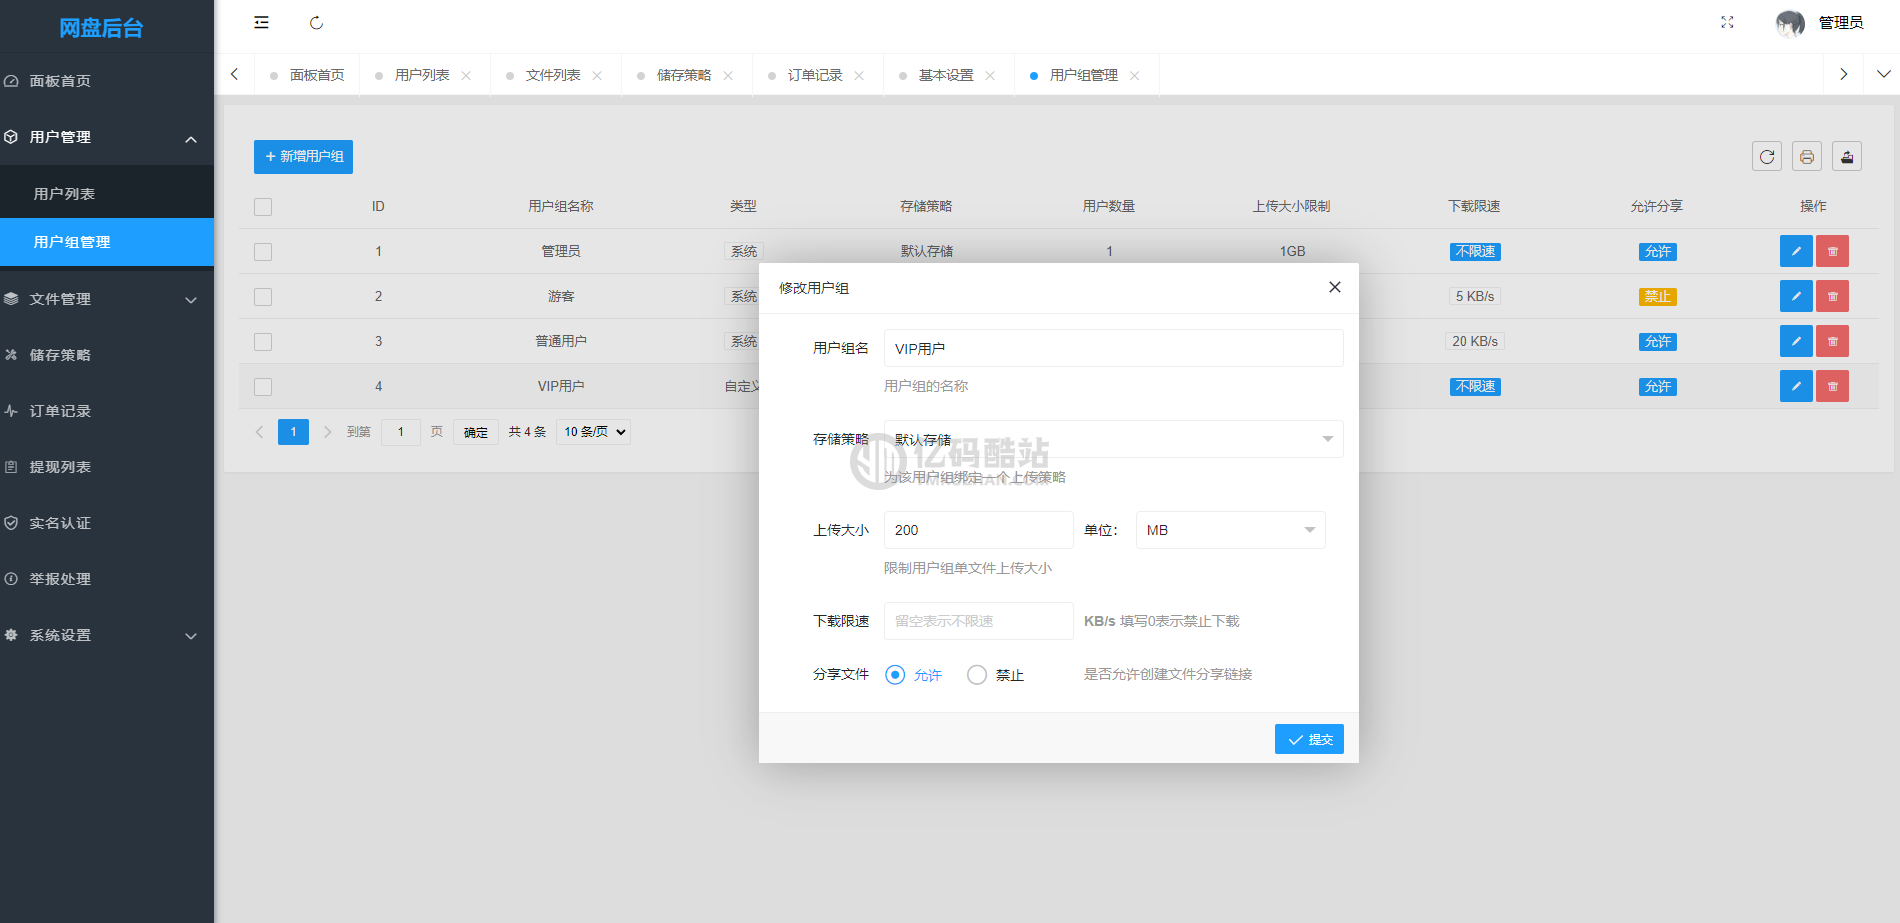Screen dimensions: 1900x923
Task: Click the table print icon
Action: coord(1807,156)
